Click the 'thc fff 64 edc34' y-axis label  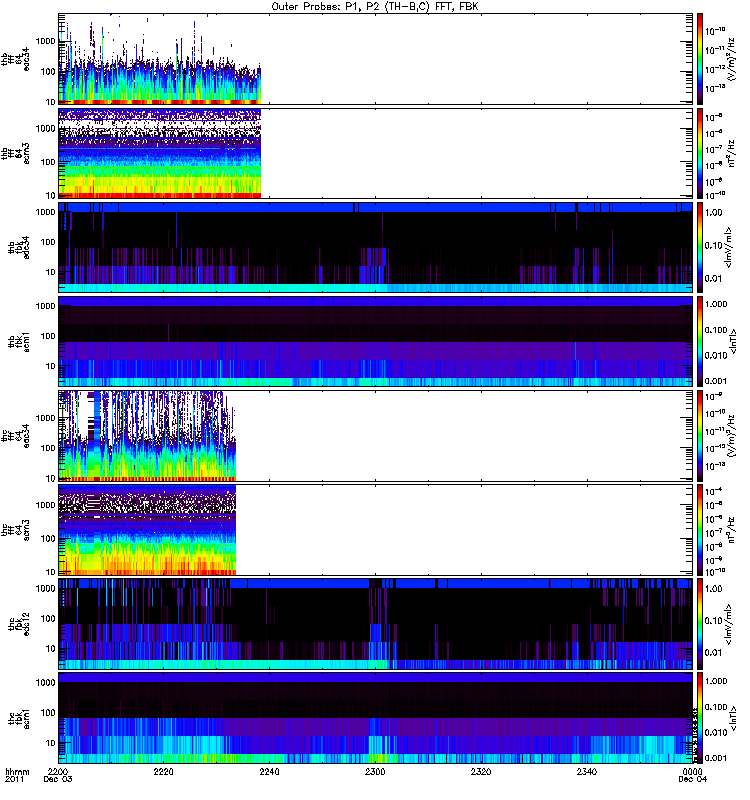point(15,436)
